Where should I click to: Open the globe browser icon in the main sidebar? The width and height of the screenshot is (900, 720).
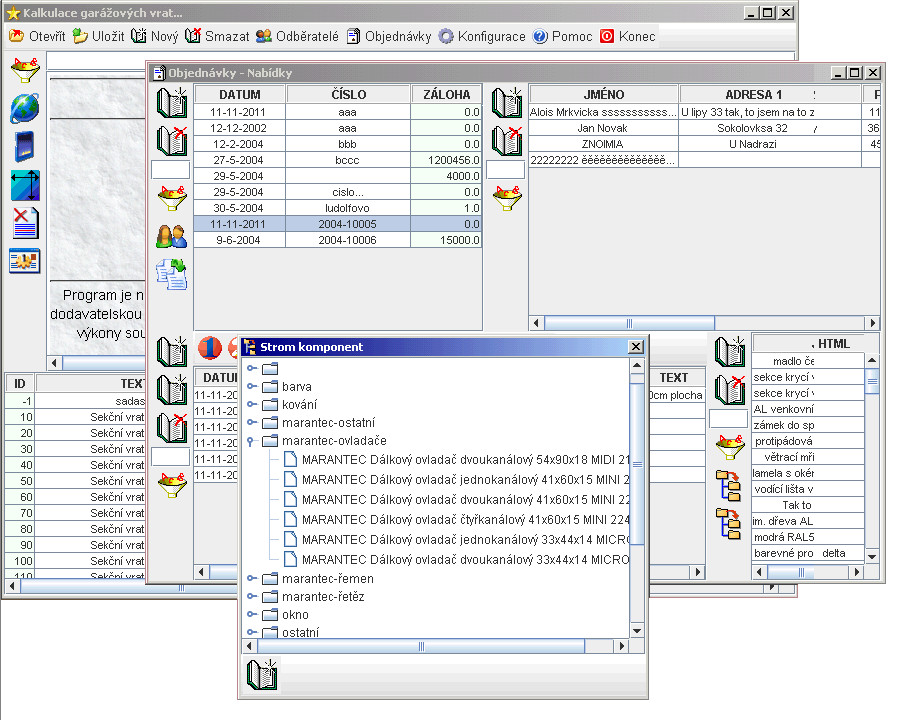pos(25,108)
